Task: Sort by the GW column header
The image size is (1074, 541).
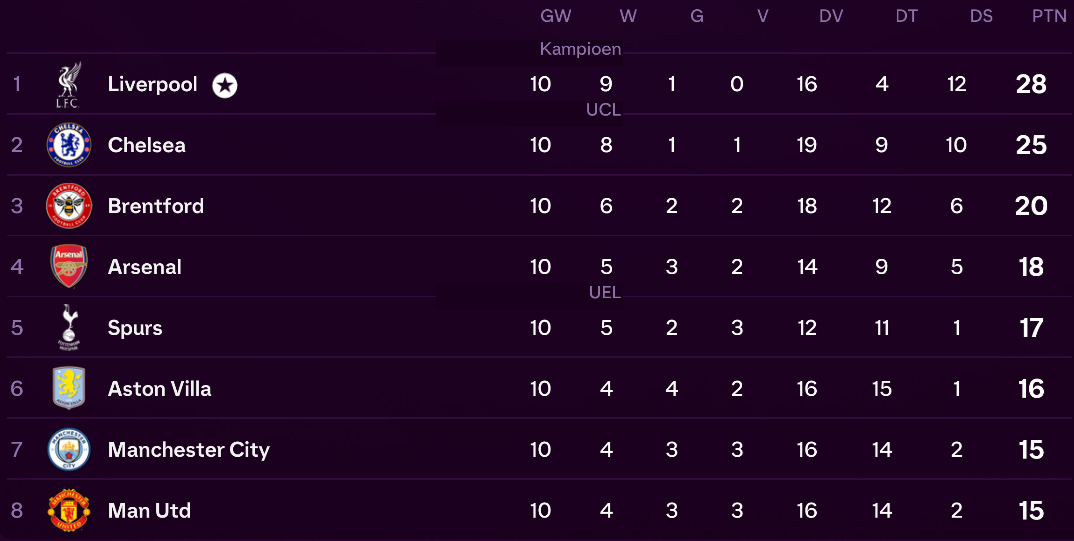Action: click(x=555, y=16)
